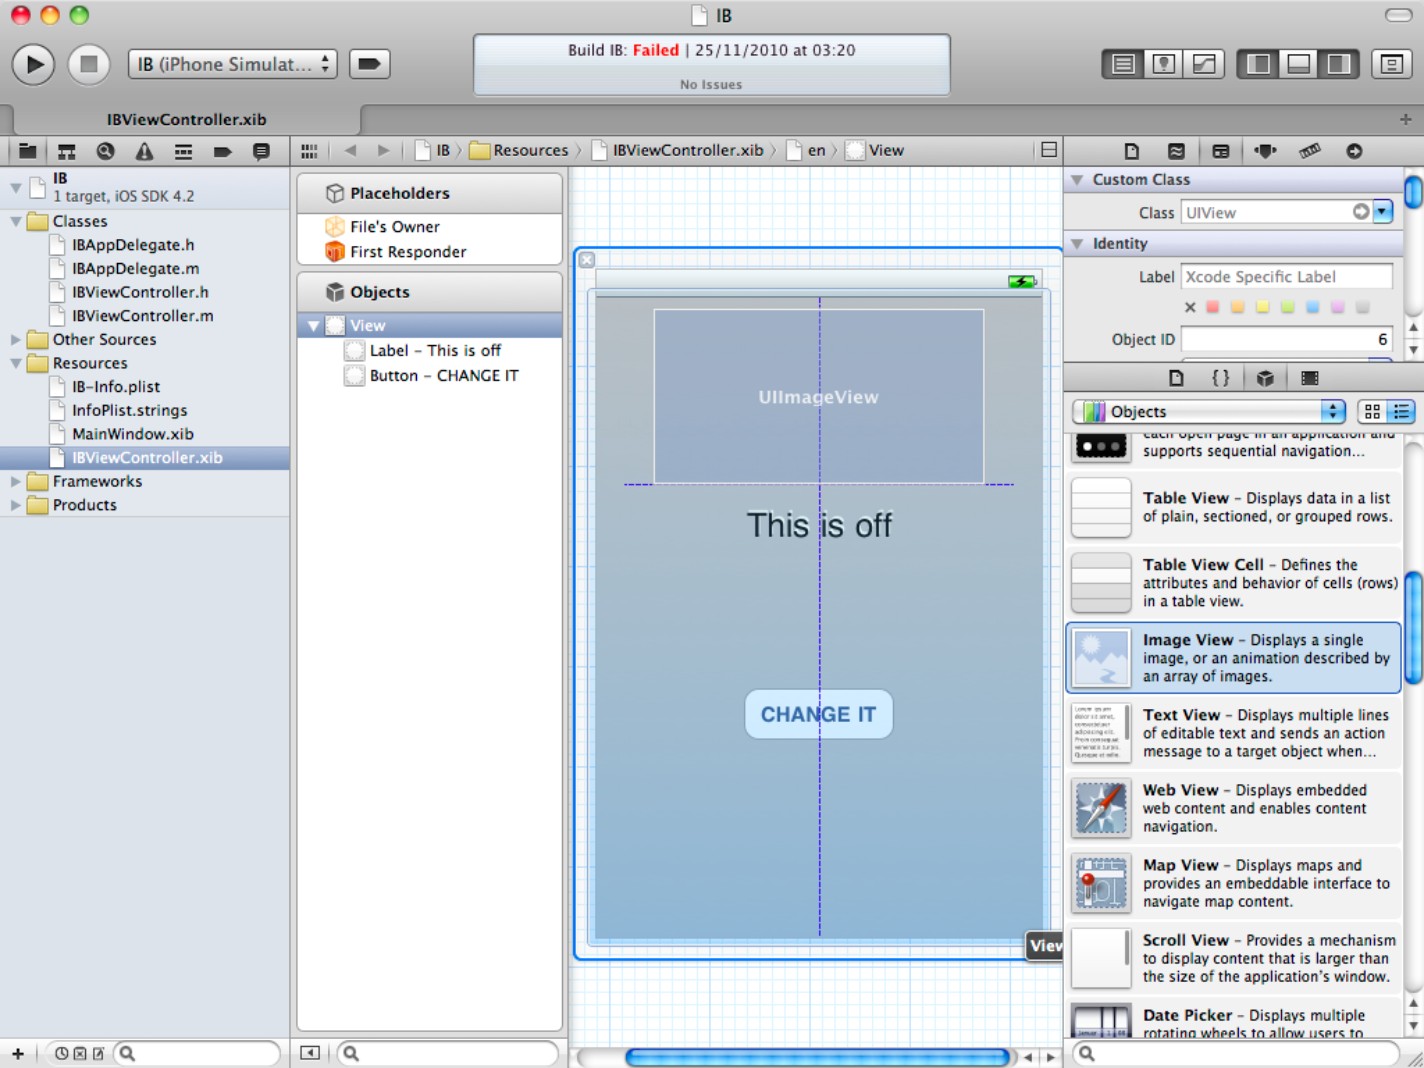The height and width of the screenshot is (1068, 1424).
Task: Open IBViewController.h file
Action: click(x=140, y=292)
